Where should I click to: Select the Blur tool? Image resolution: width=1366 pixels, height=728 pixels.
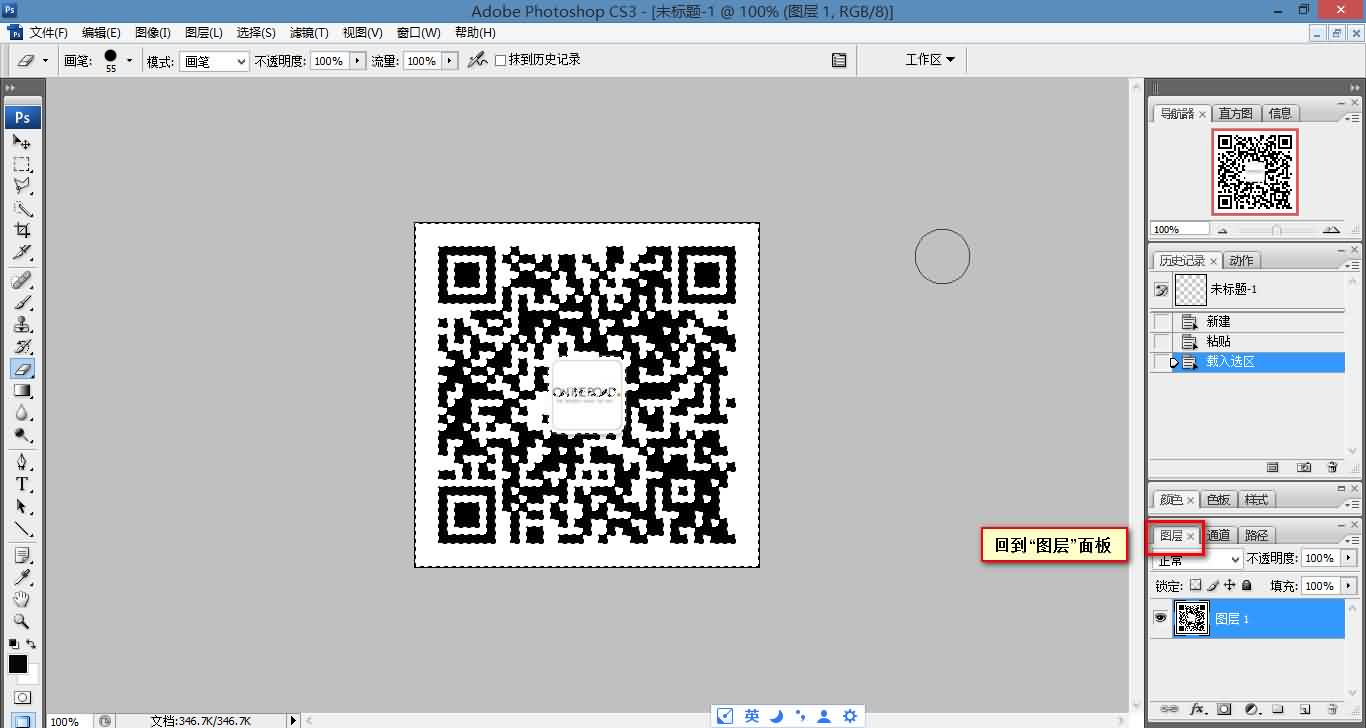22,412
